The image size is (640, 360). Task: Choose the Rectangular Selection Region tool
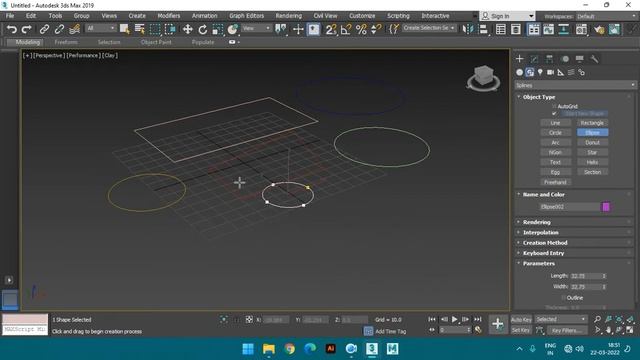155,29
